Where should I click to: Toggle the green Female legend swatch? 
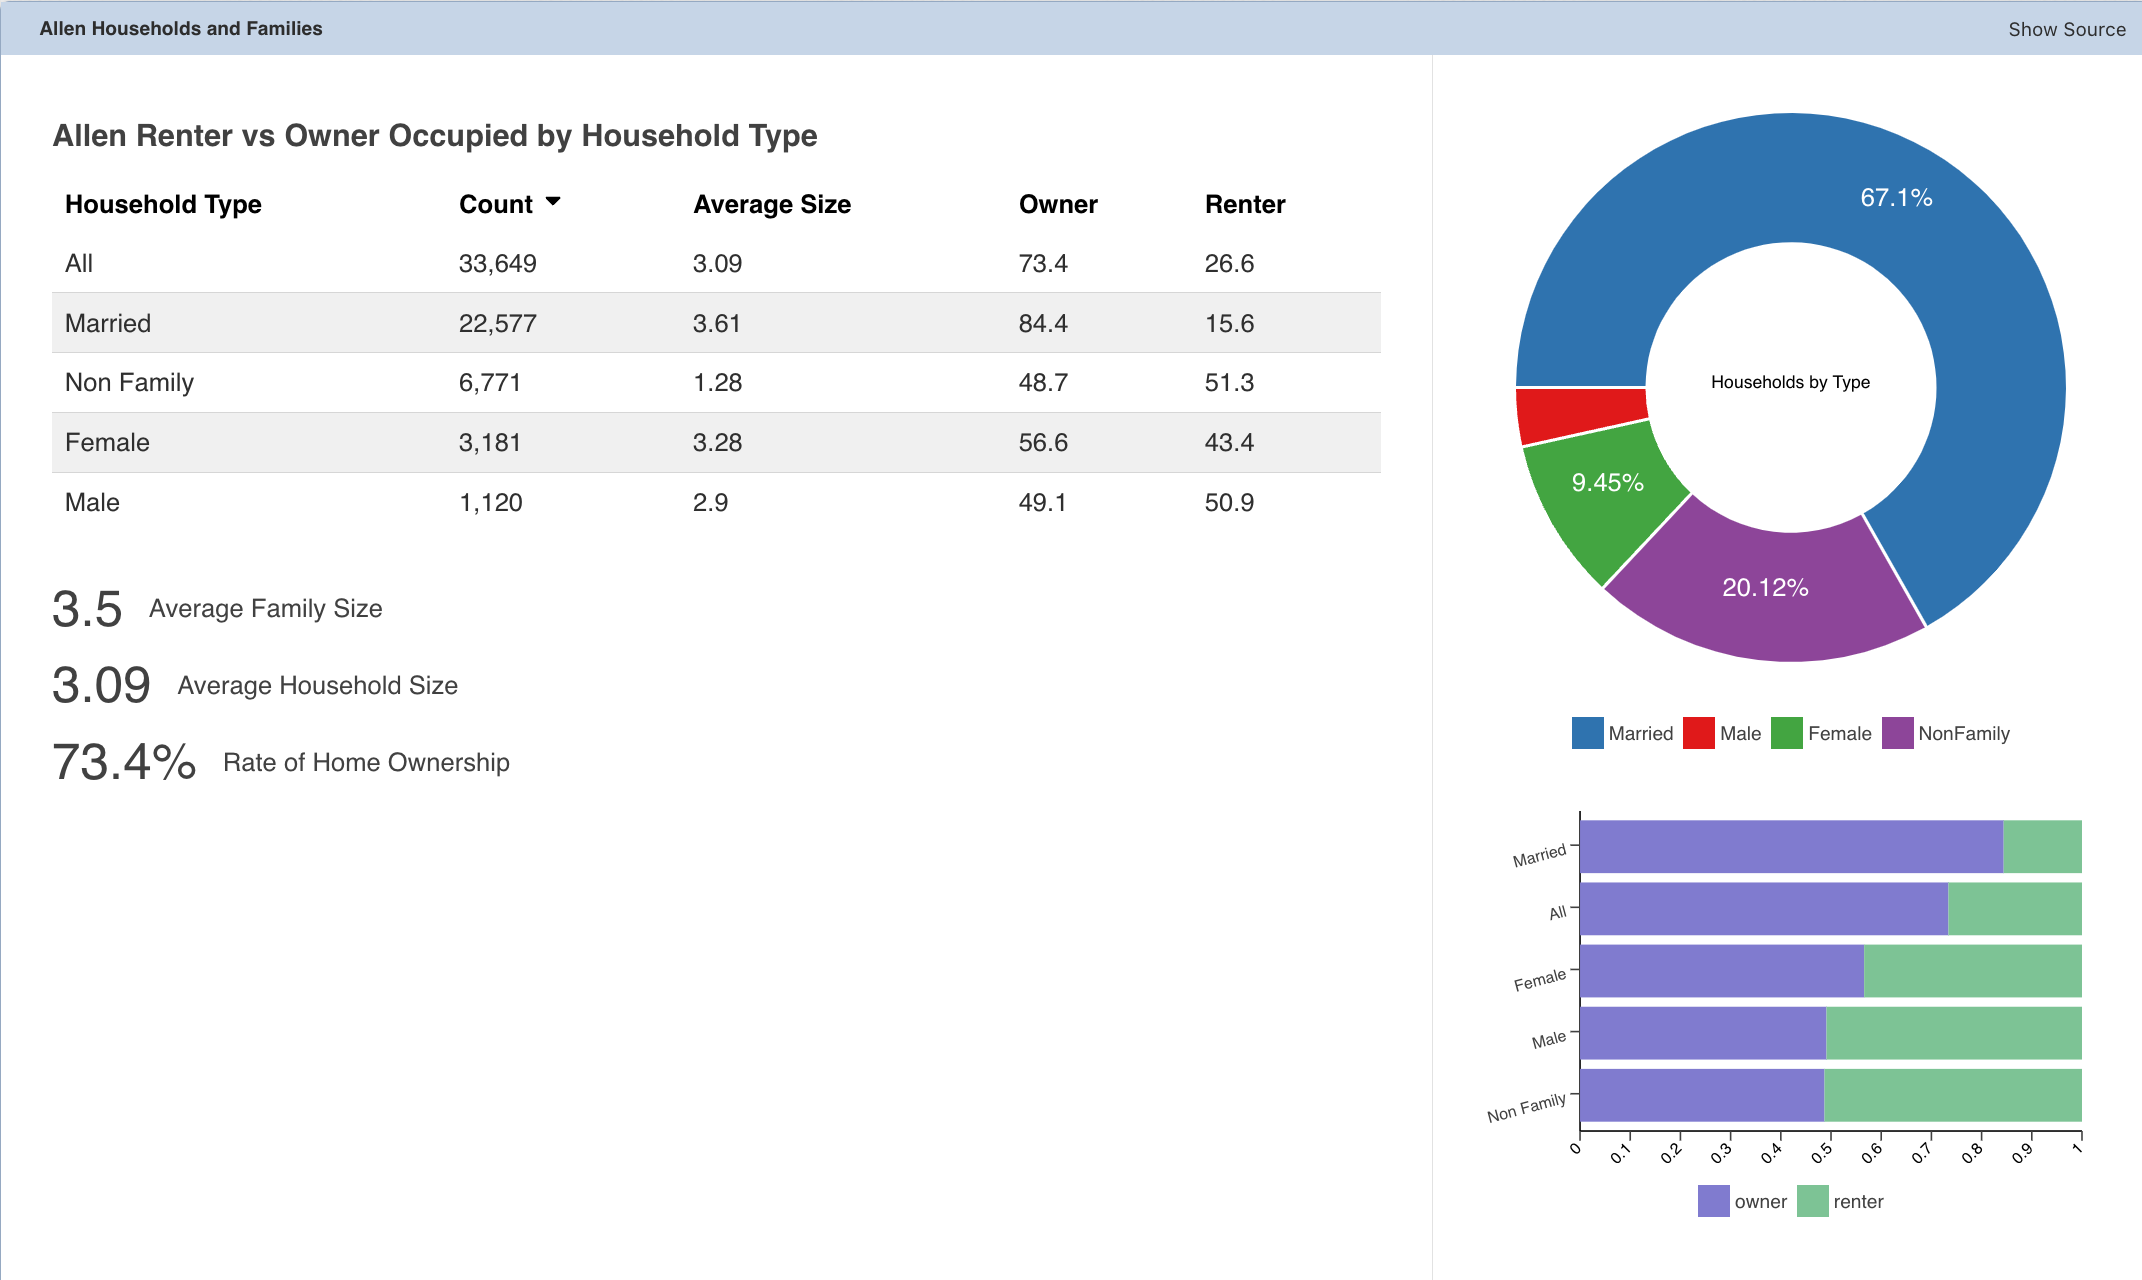1786,733
